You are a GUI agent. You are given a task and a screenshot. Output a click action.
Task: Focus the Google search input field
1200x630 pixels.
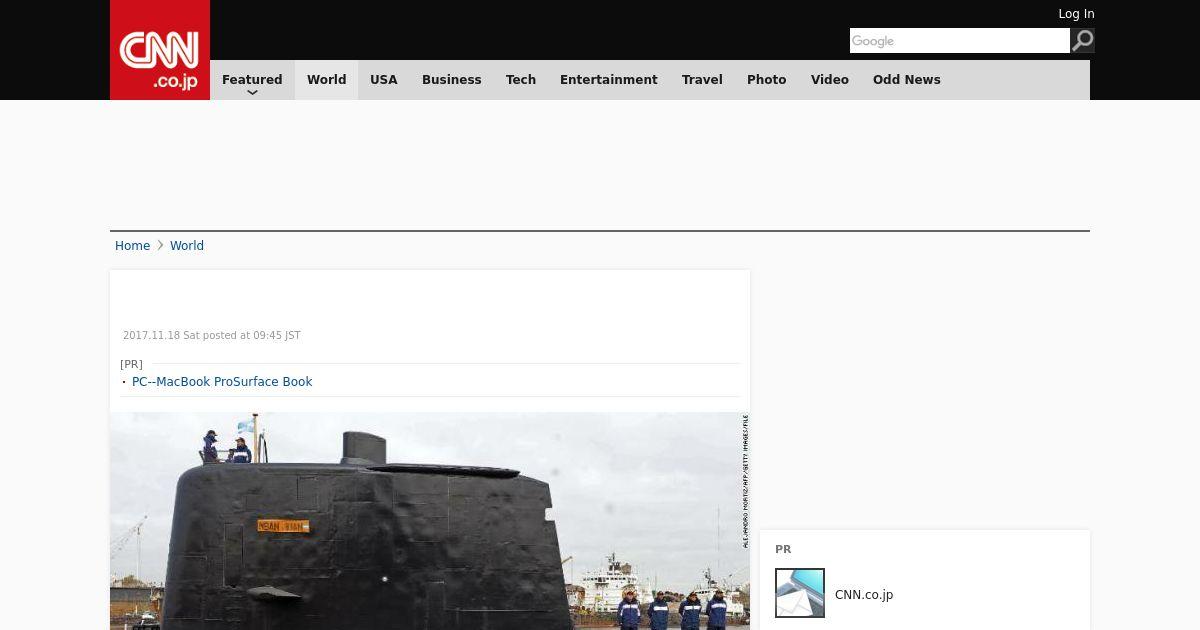tap(960, 41)
